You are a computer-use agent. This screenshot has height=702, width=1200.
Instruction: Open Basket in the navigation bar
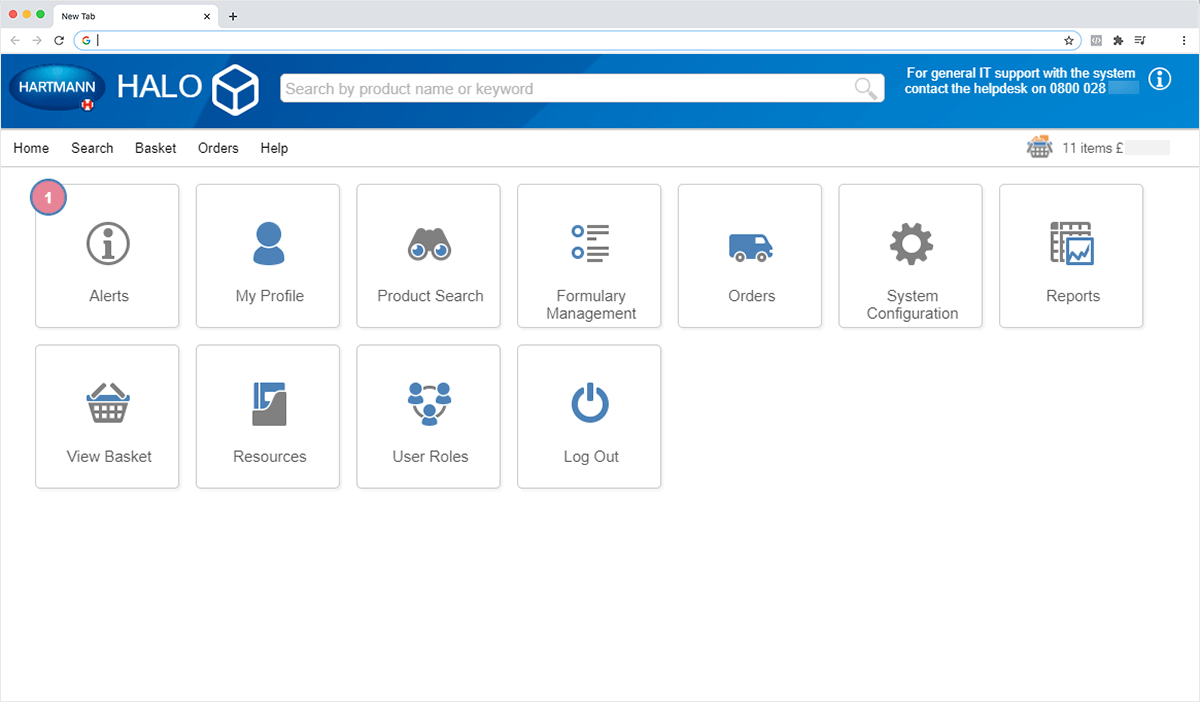point(155,148)
